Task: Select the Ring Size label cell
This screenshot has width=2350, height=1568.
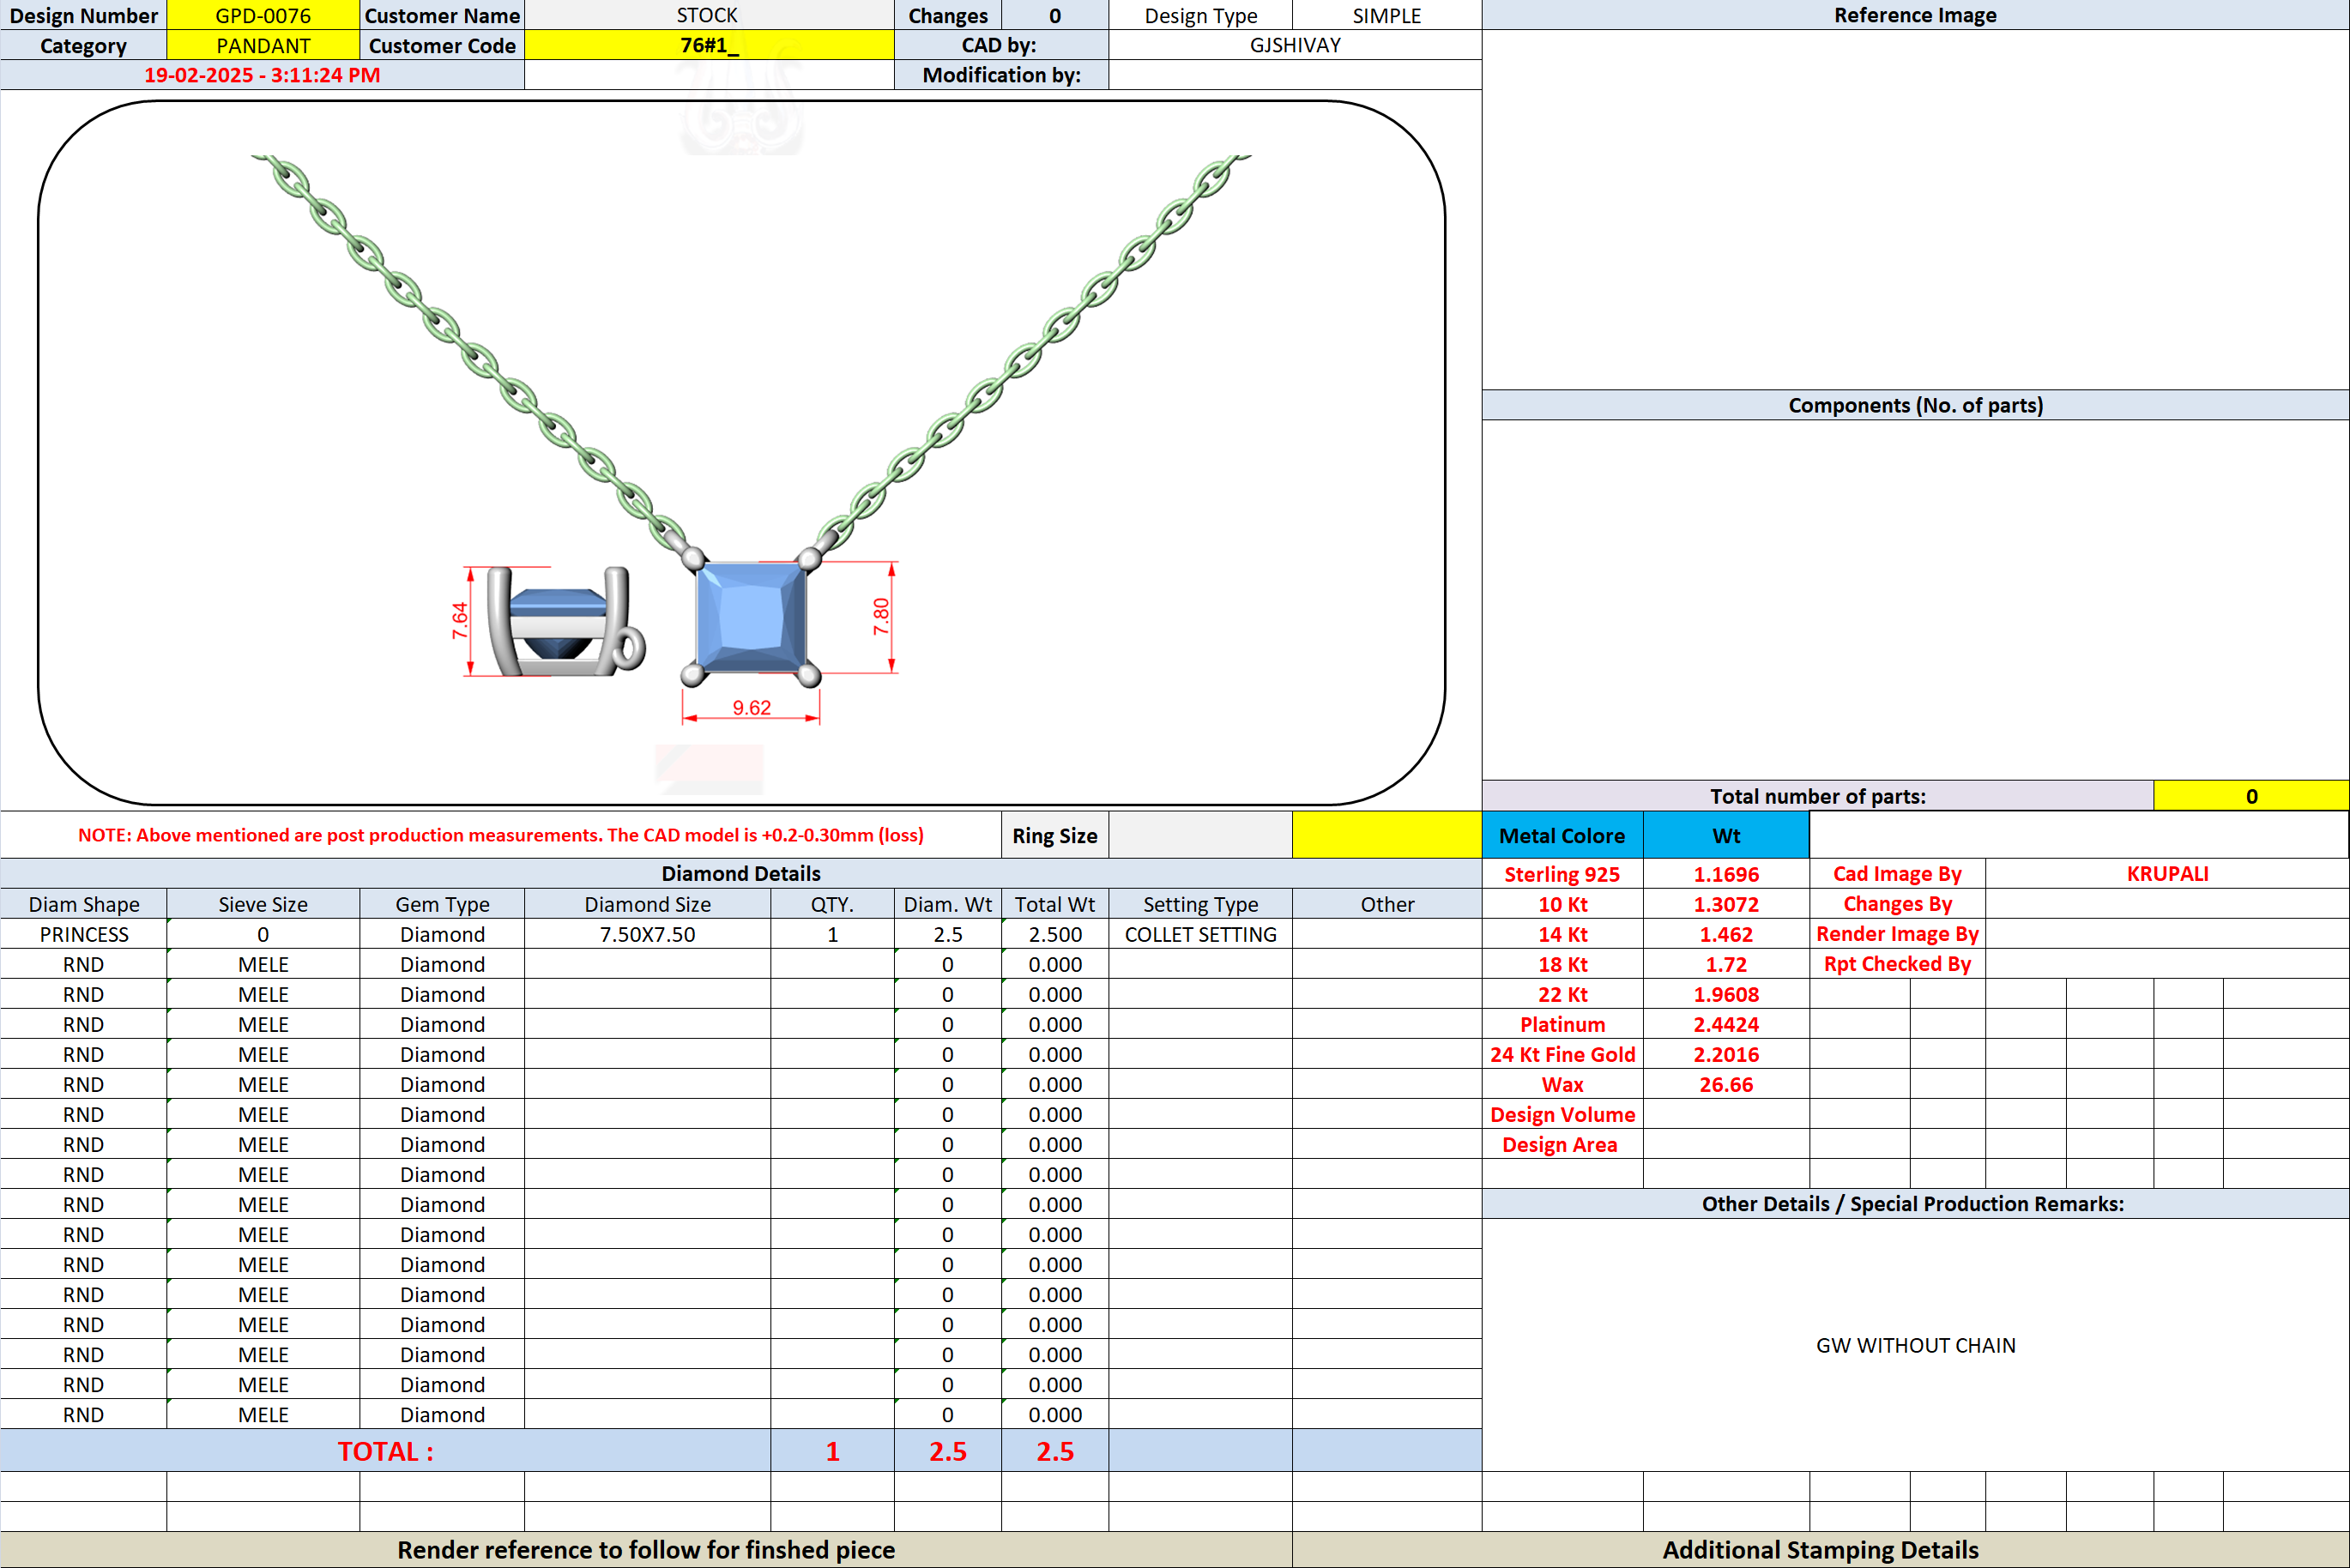Action: pyautogui.click(x=1055, y=835)
